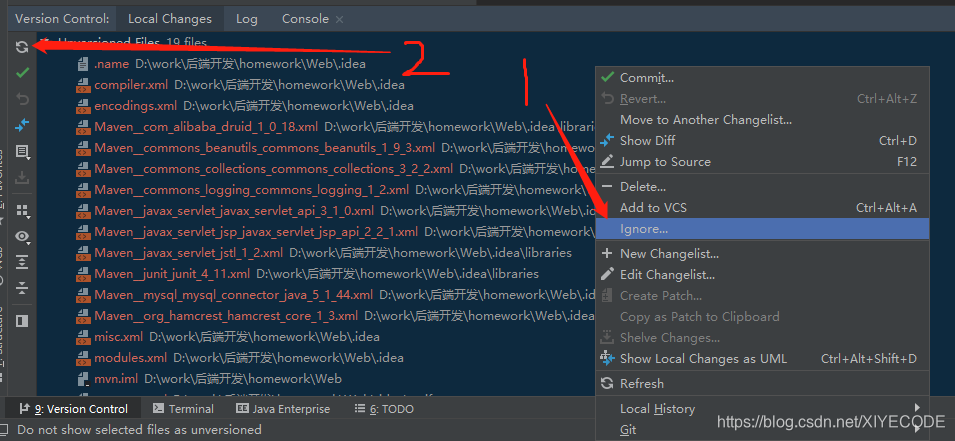Choose Create Patch... in the context menu
This screenshot has height=441, width=955.
point(762,296)
